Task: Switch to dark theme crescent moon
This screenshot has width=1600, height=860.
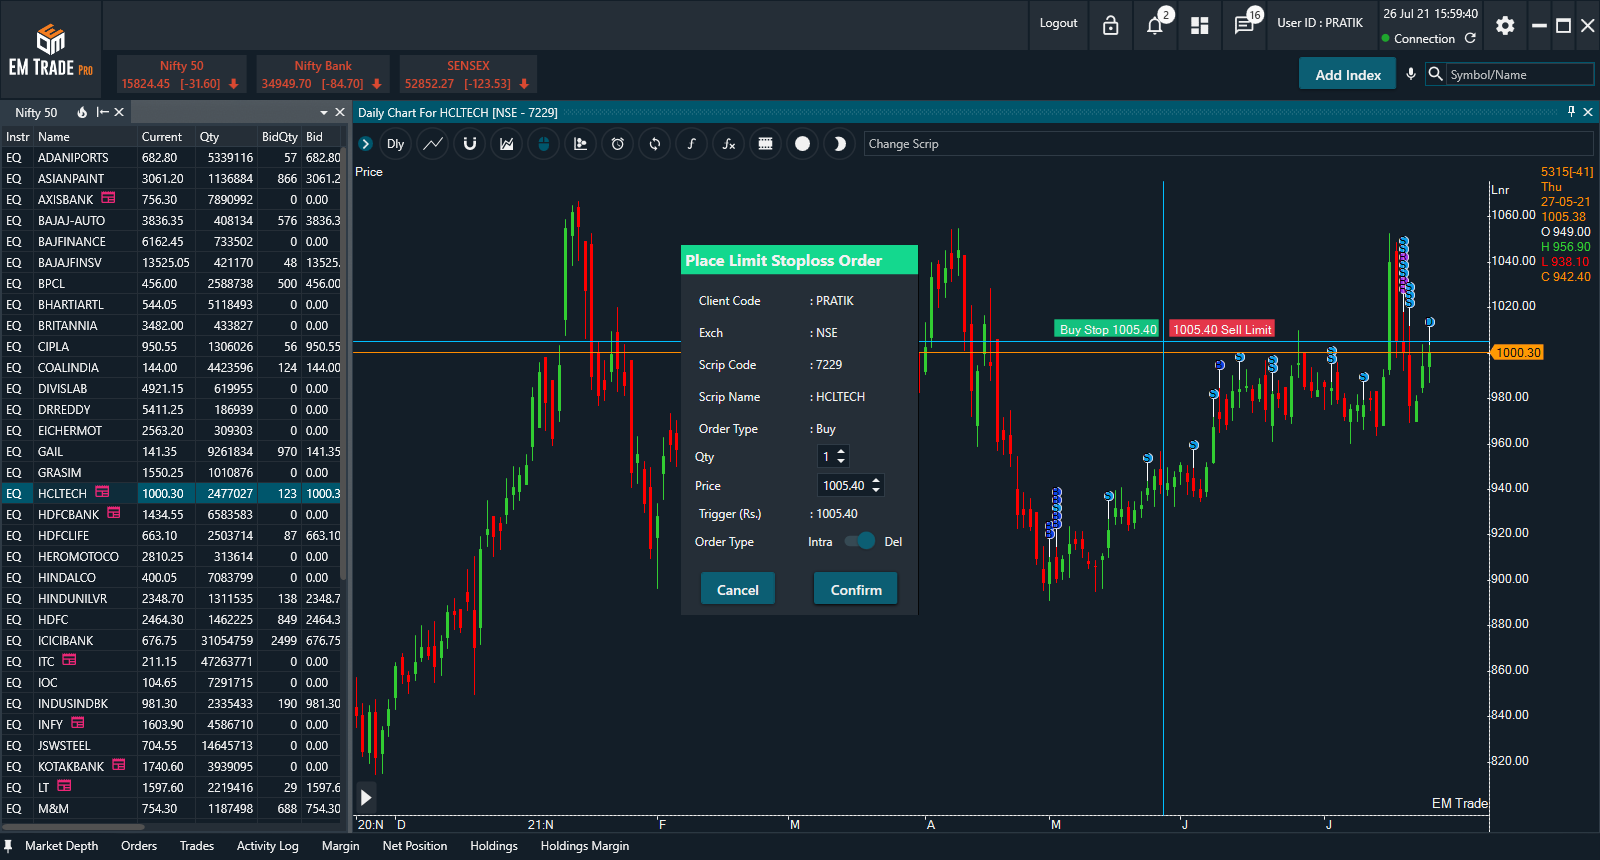Action: 840,144
